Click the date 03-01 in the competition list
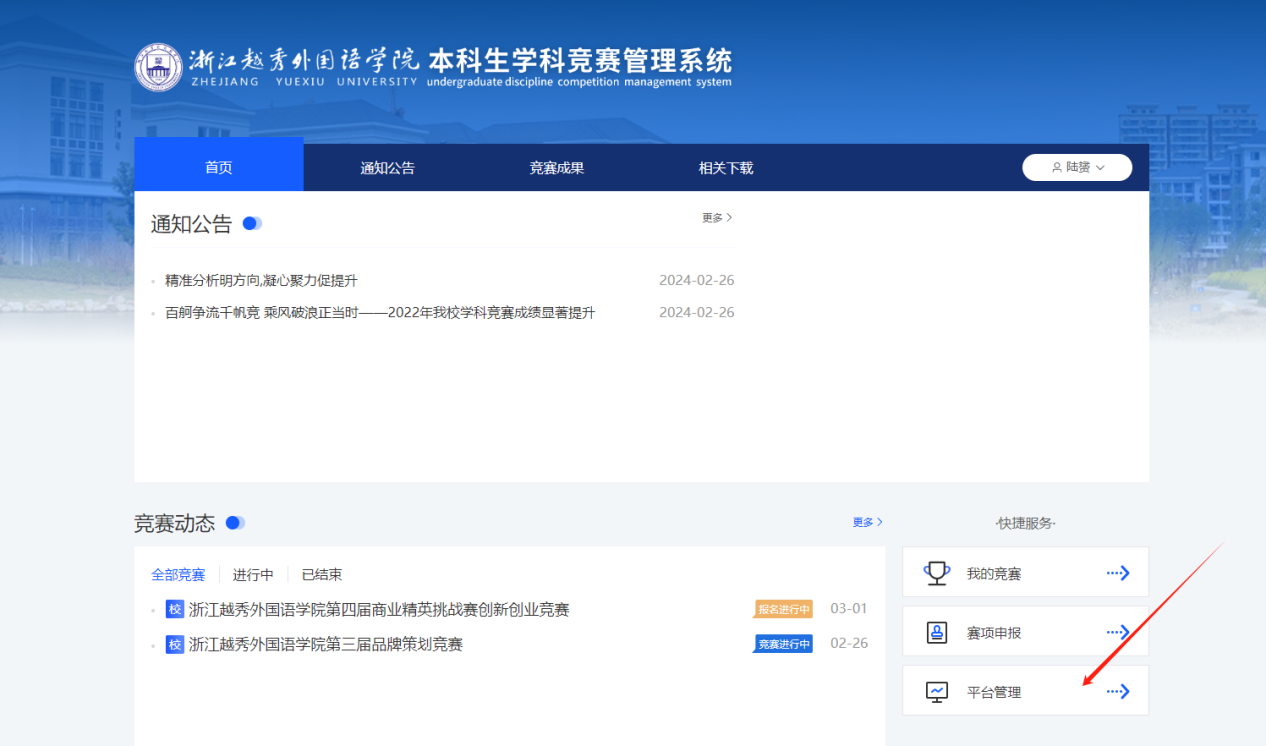The width and height of the screenshot is (1266, 746). point(849,609)
